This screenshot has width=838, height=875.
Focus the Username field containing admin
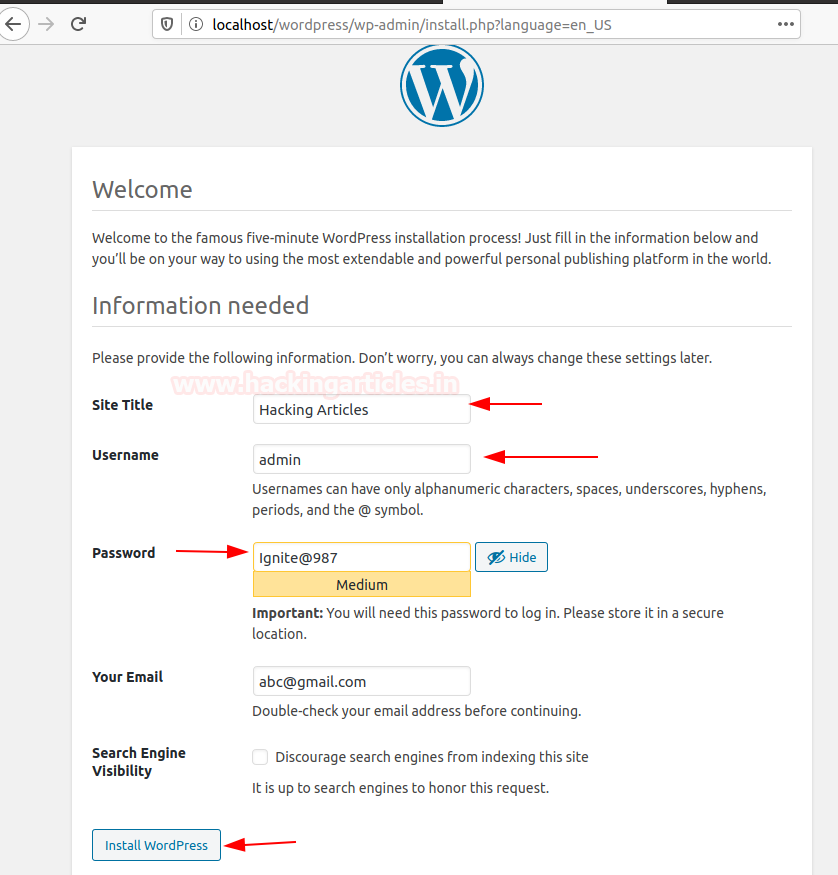click(x=362, y=459)
